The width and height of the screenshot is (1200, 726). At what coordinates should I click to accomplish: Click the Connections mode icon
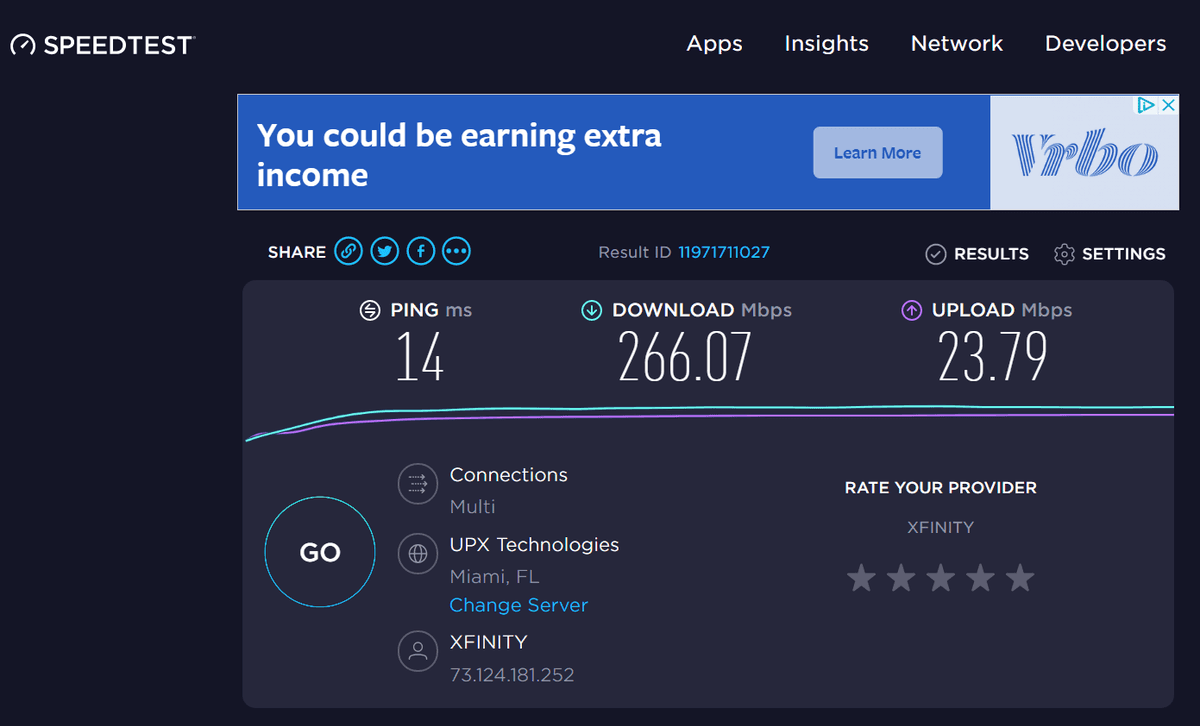coord(417,484)
